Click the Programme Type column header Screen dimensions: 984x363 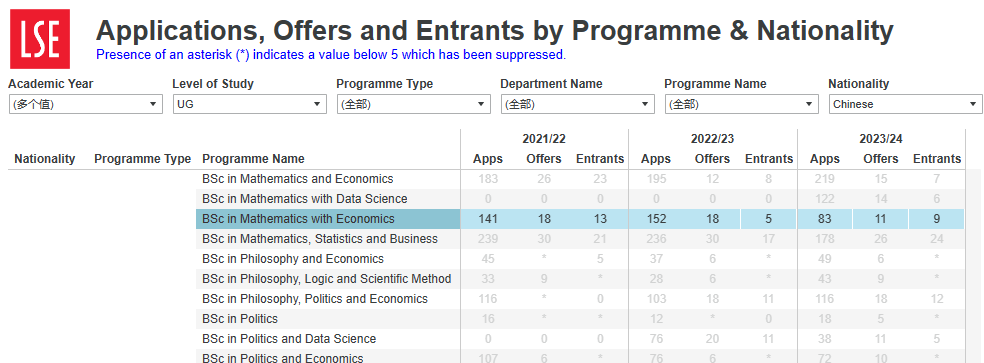click(142, 159)
